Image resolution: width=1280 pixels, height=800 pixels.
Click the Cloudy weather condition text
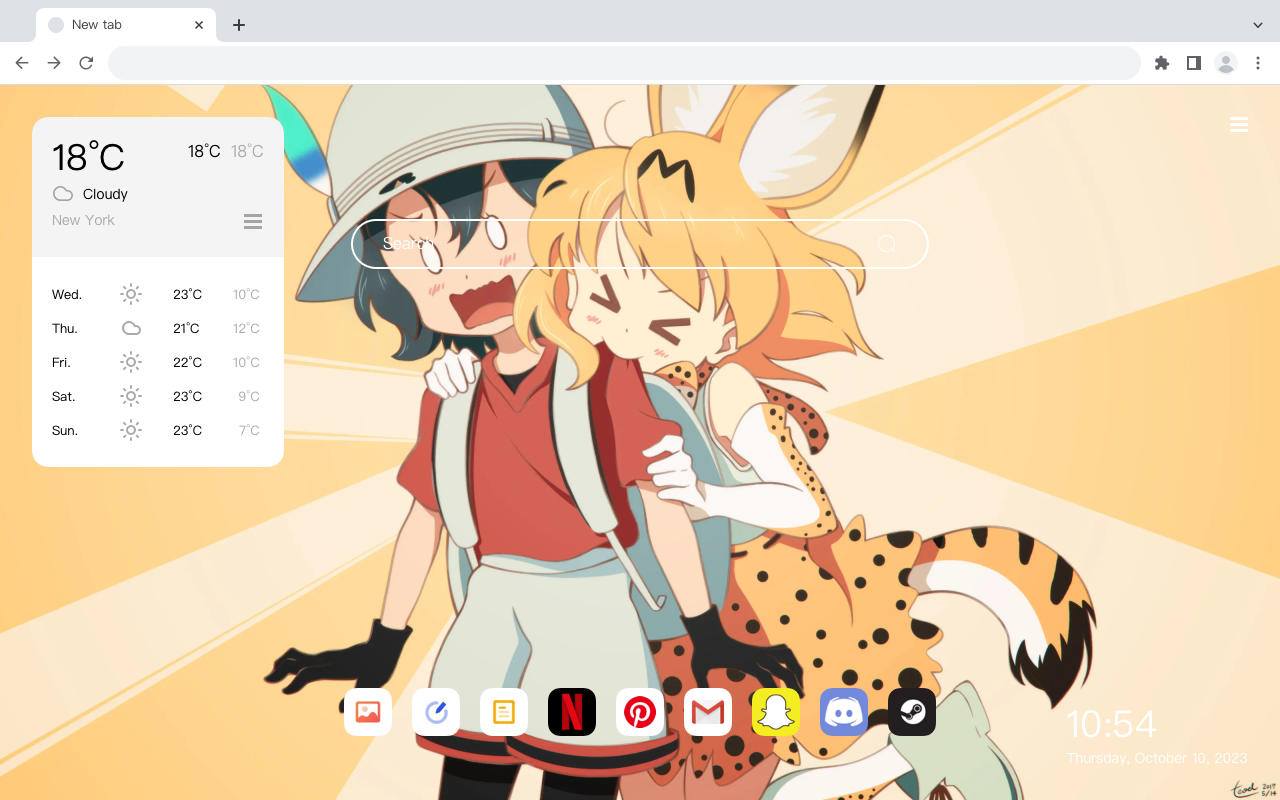point(105,194)
